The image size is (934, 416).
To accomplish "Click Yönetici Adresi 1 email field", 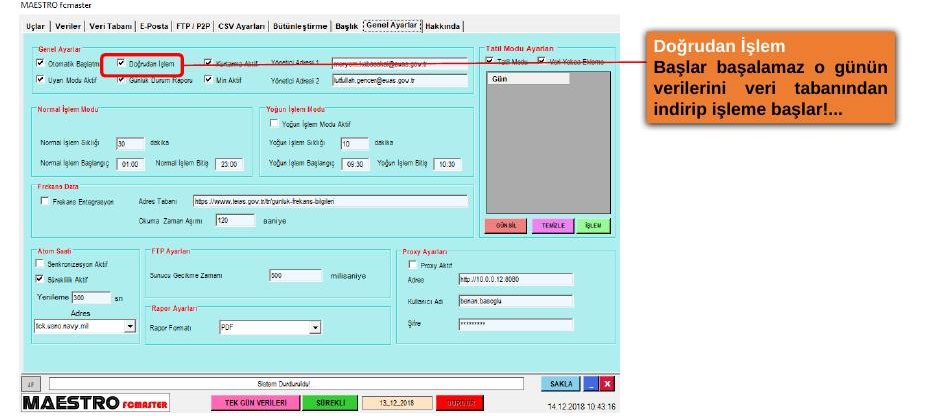I will pyautogui.click(x=400, y=63).
